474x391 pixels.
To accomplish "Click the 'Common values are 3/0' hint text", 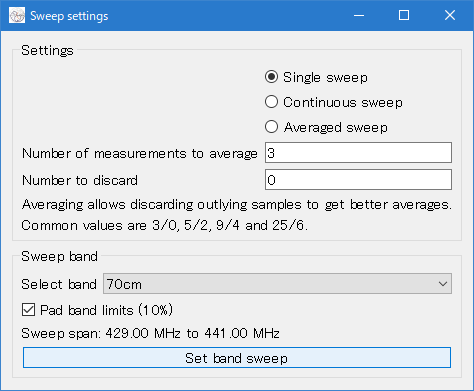I will tap(164, 226).
